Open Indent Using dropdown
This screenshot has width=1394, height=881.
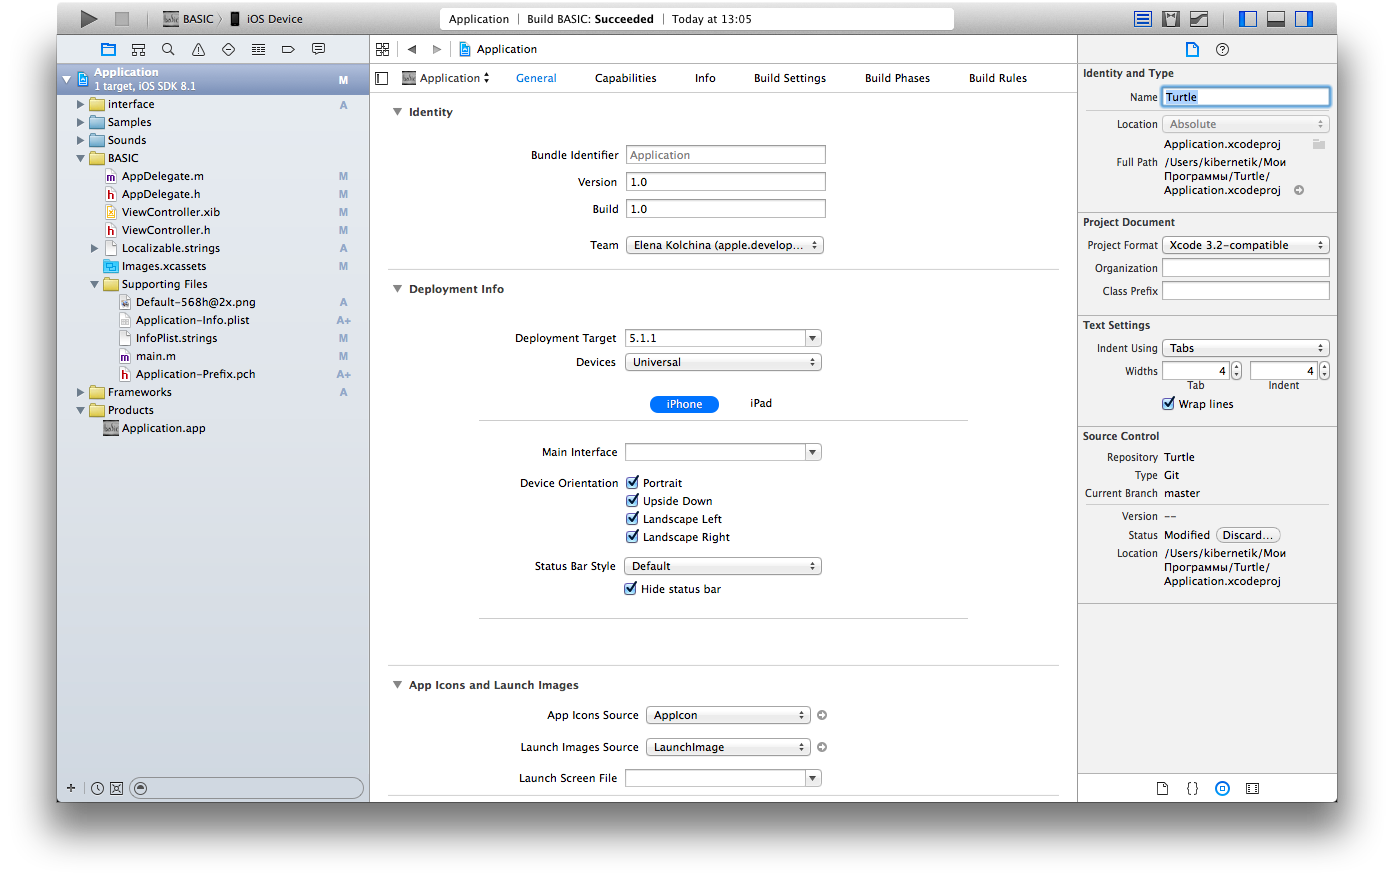tap(1246, 348)
